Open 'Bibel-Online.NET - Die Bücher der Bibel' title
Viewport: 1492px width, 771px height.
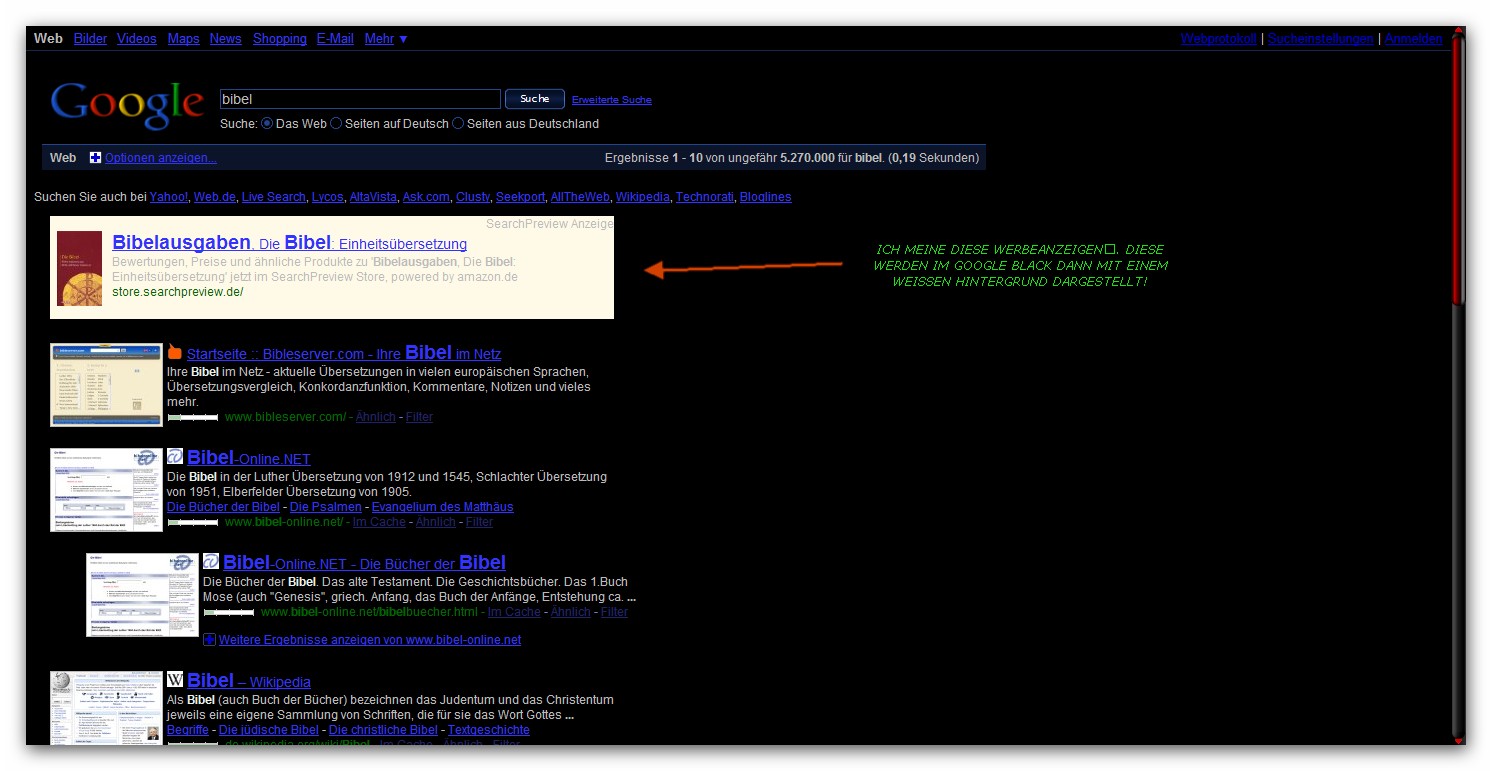tap(364, 563)
